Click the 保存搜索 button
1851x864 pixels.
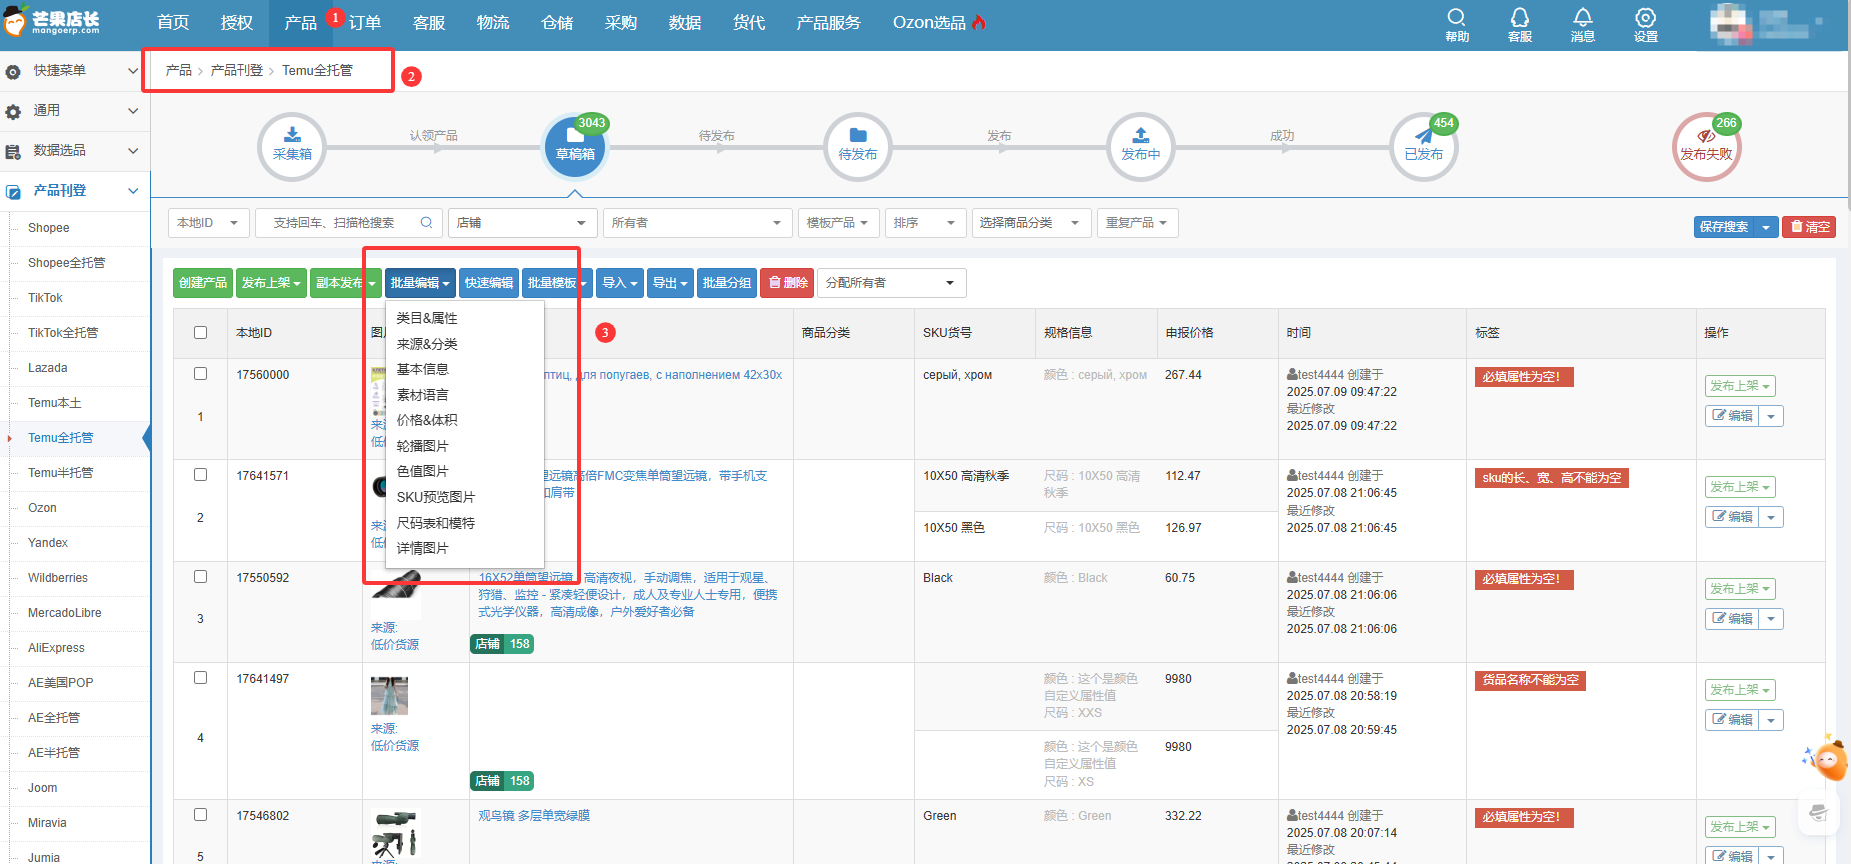1724,227
